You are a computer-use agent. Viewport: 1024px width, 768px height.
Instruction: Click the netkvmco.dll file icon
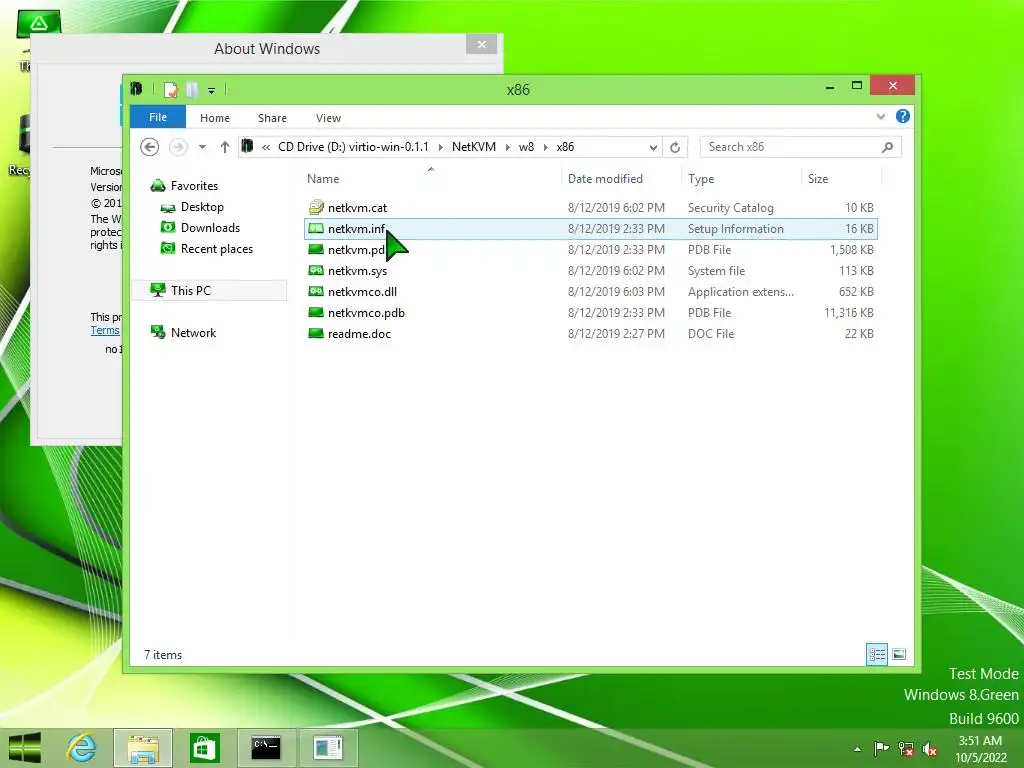[x=316, y=291]
